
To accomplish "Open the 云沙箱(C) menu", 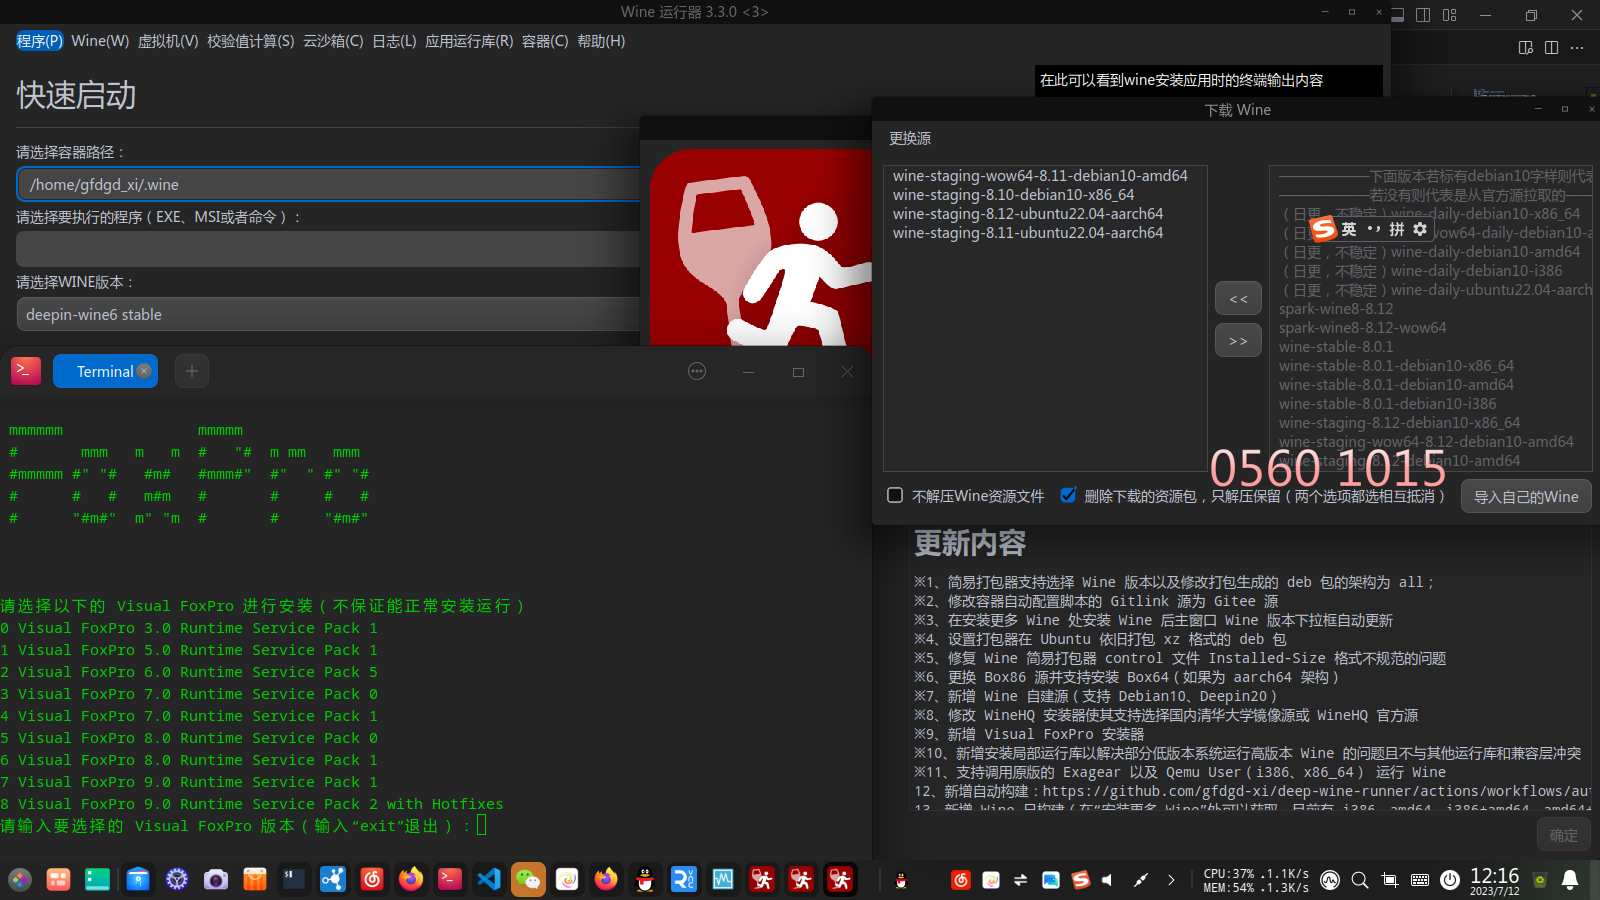I will [x=333, y=41].
